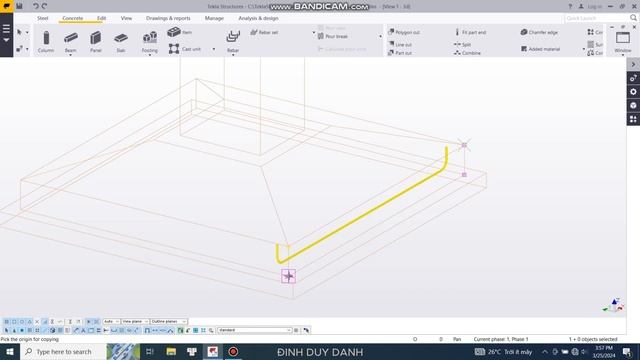Open File Explorer from taskbar
This screenshot has width=640, height=360.
(171, 352)
